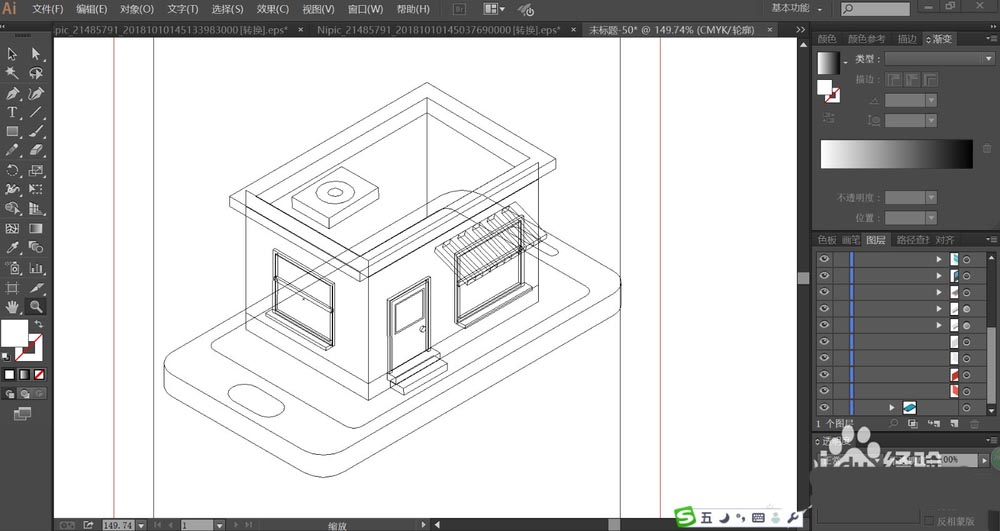
Task: Select the Eyedropper tool
Action: (12, 247)
